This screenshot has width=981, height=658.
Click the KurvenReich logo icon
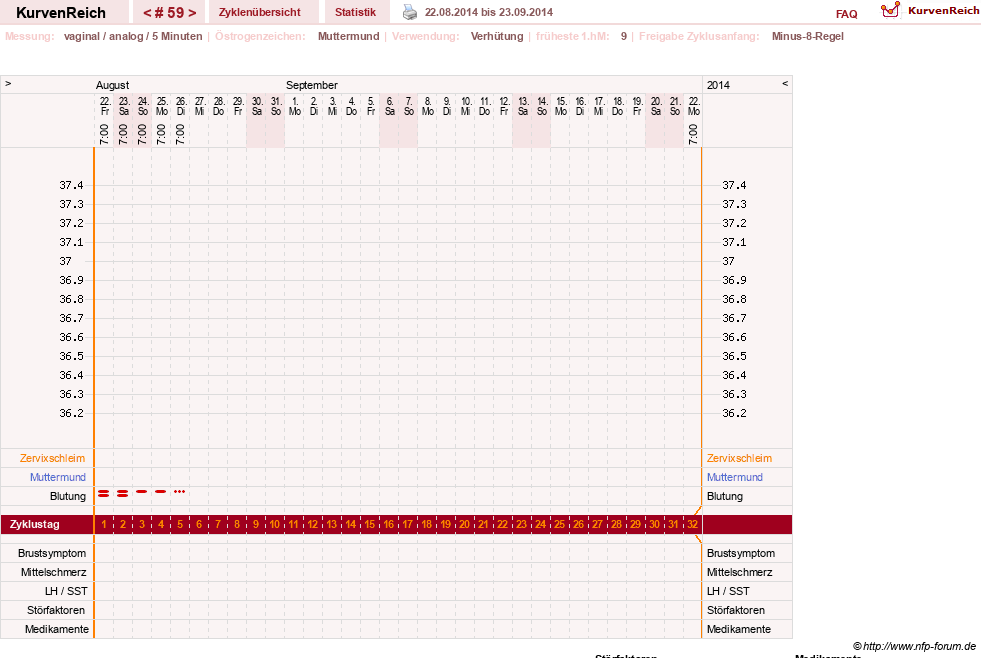tap(890, 10)
